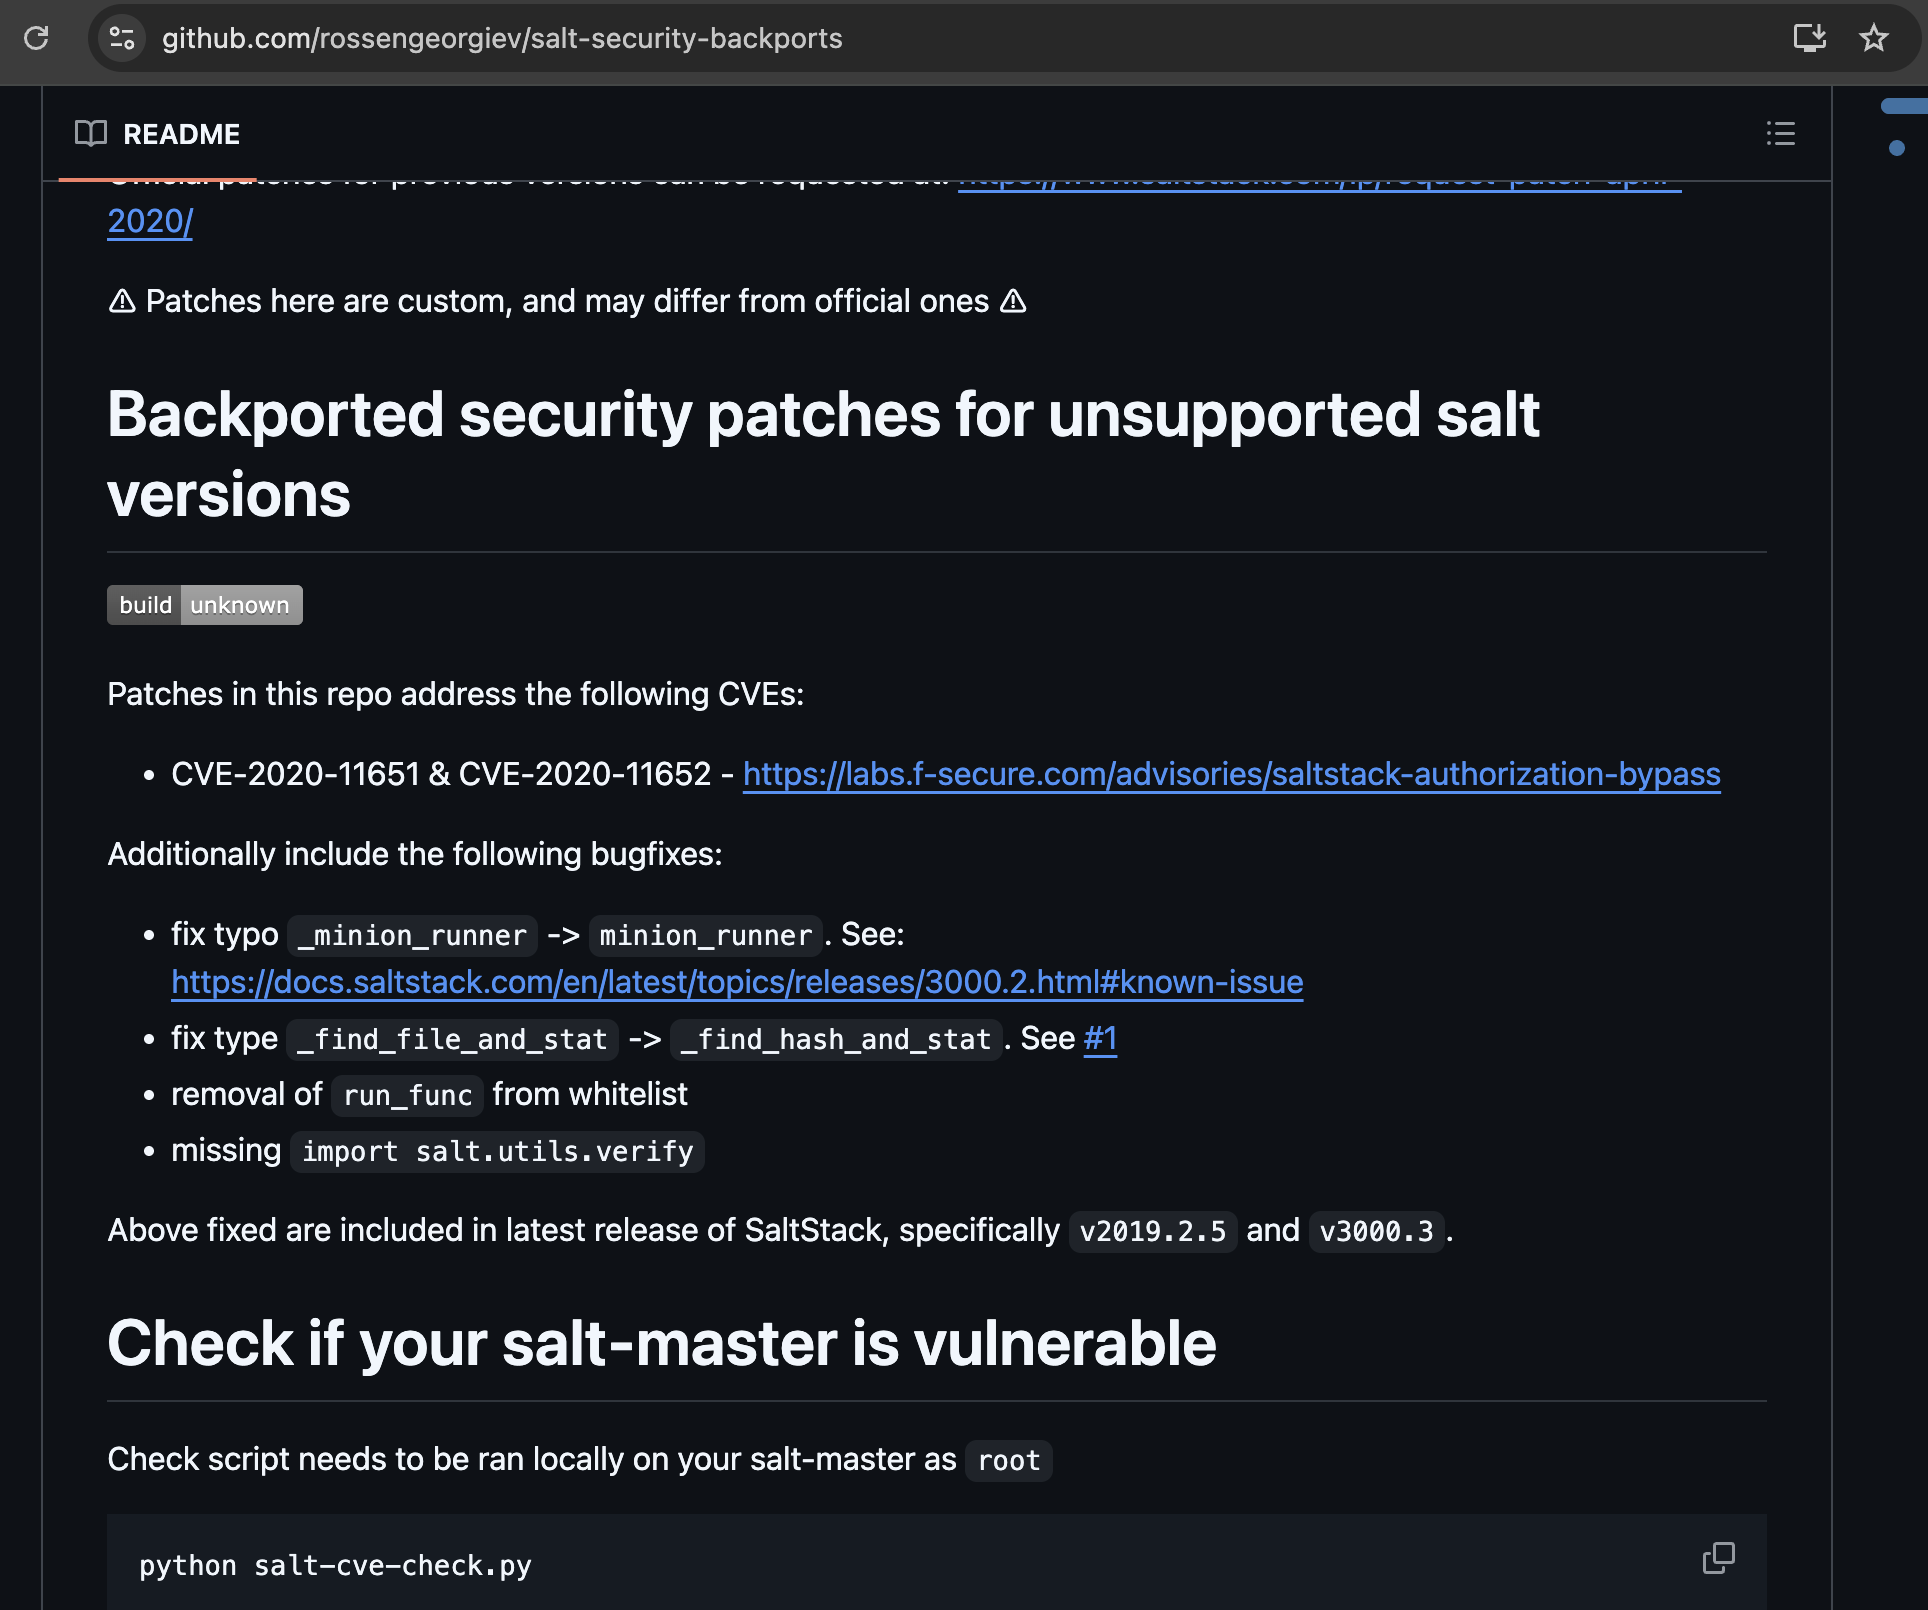Screen dimensions: 1928x1610
Task: Open the SaltStack 3000.2 known-issue docs link
Action: click(x=737, y=982)
